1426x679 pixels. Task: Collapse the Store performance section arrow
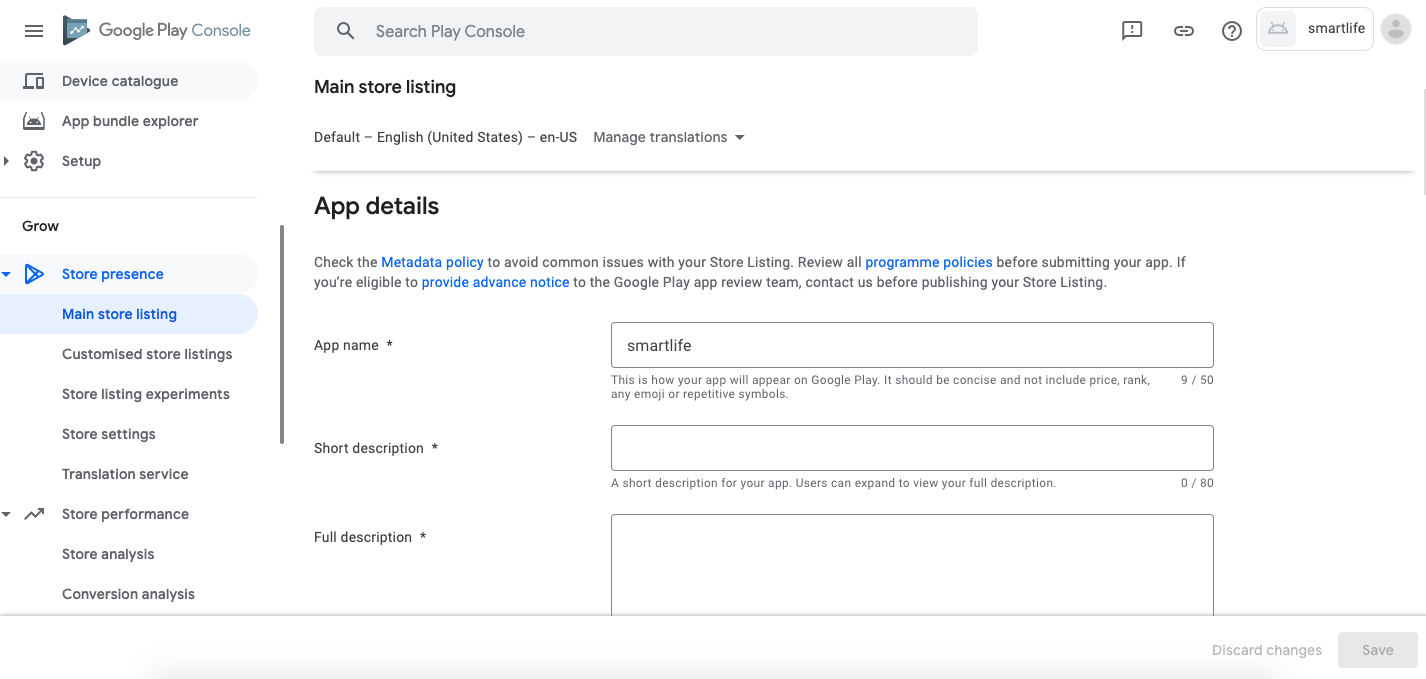point(7,514)
